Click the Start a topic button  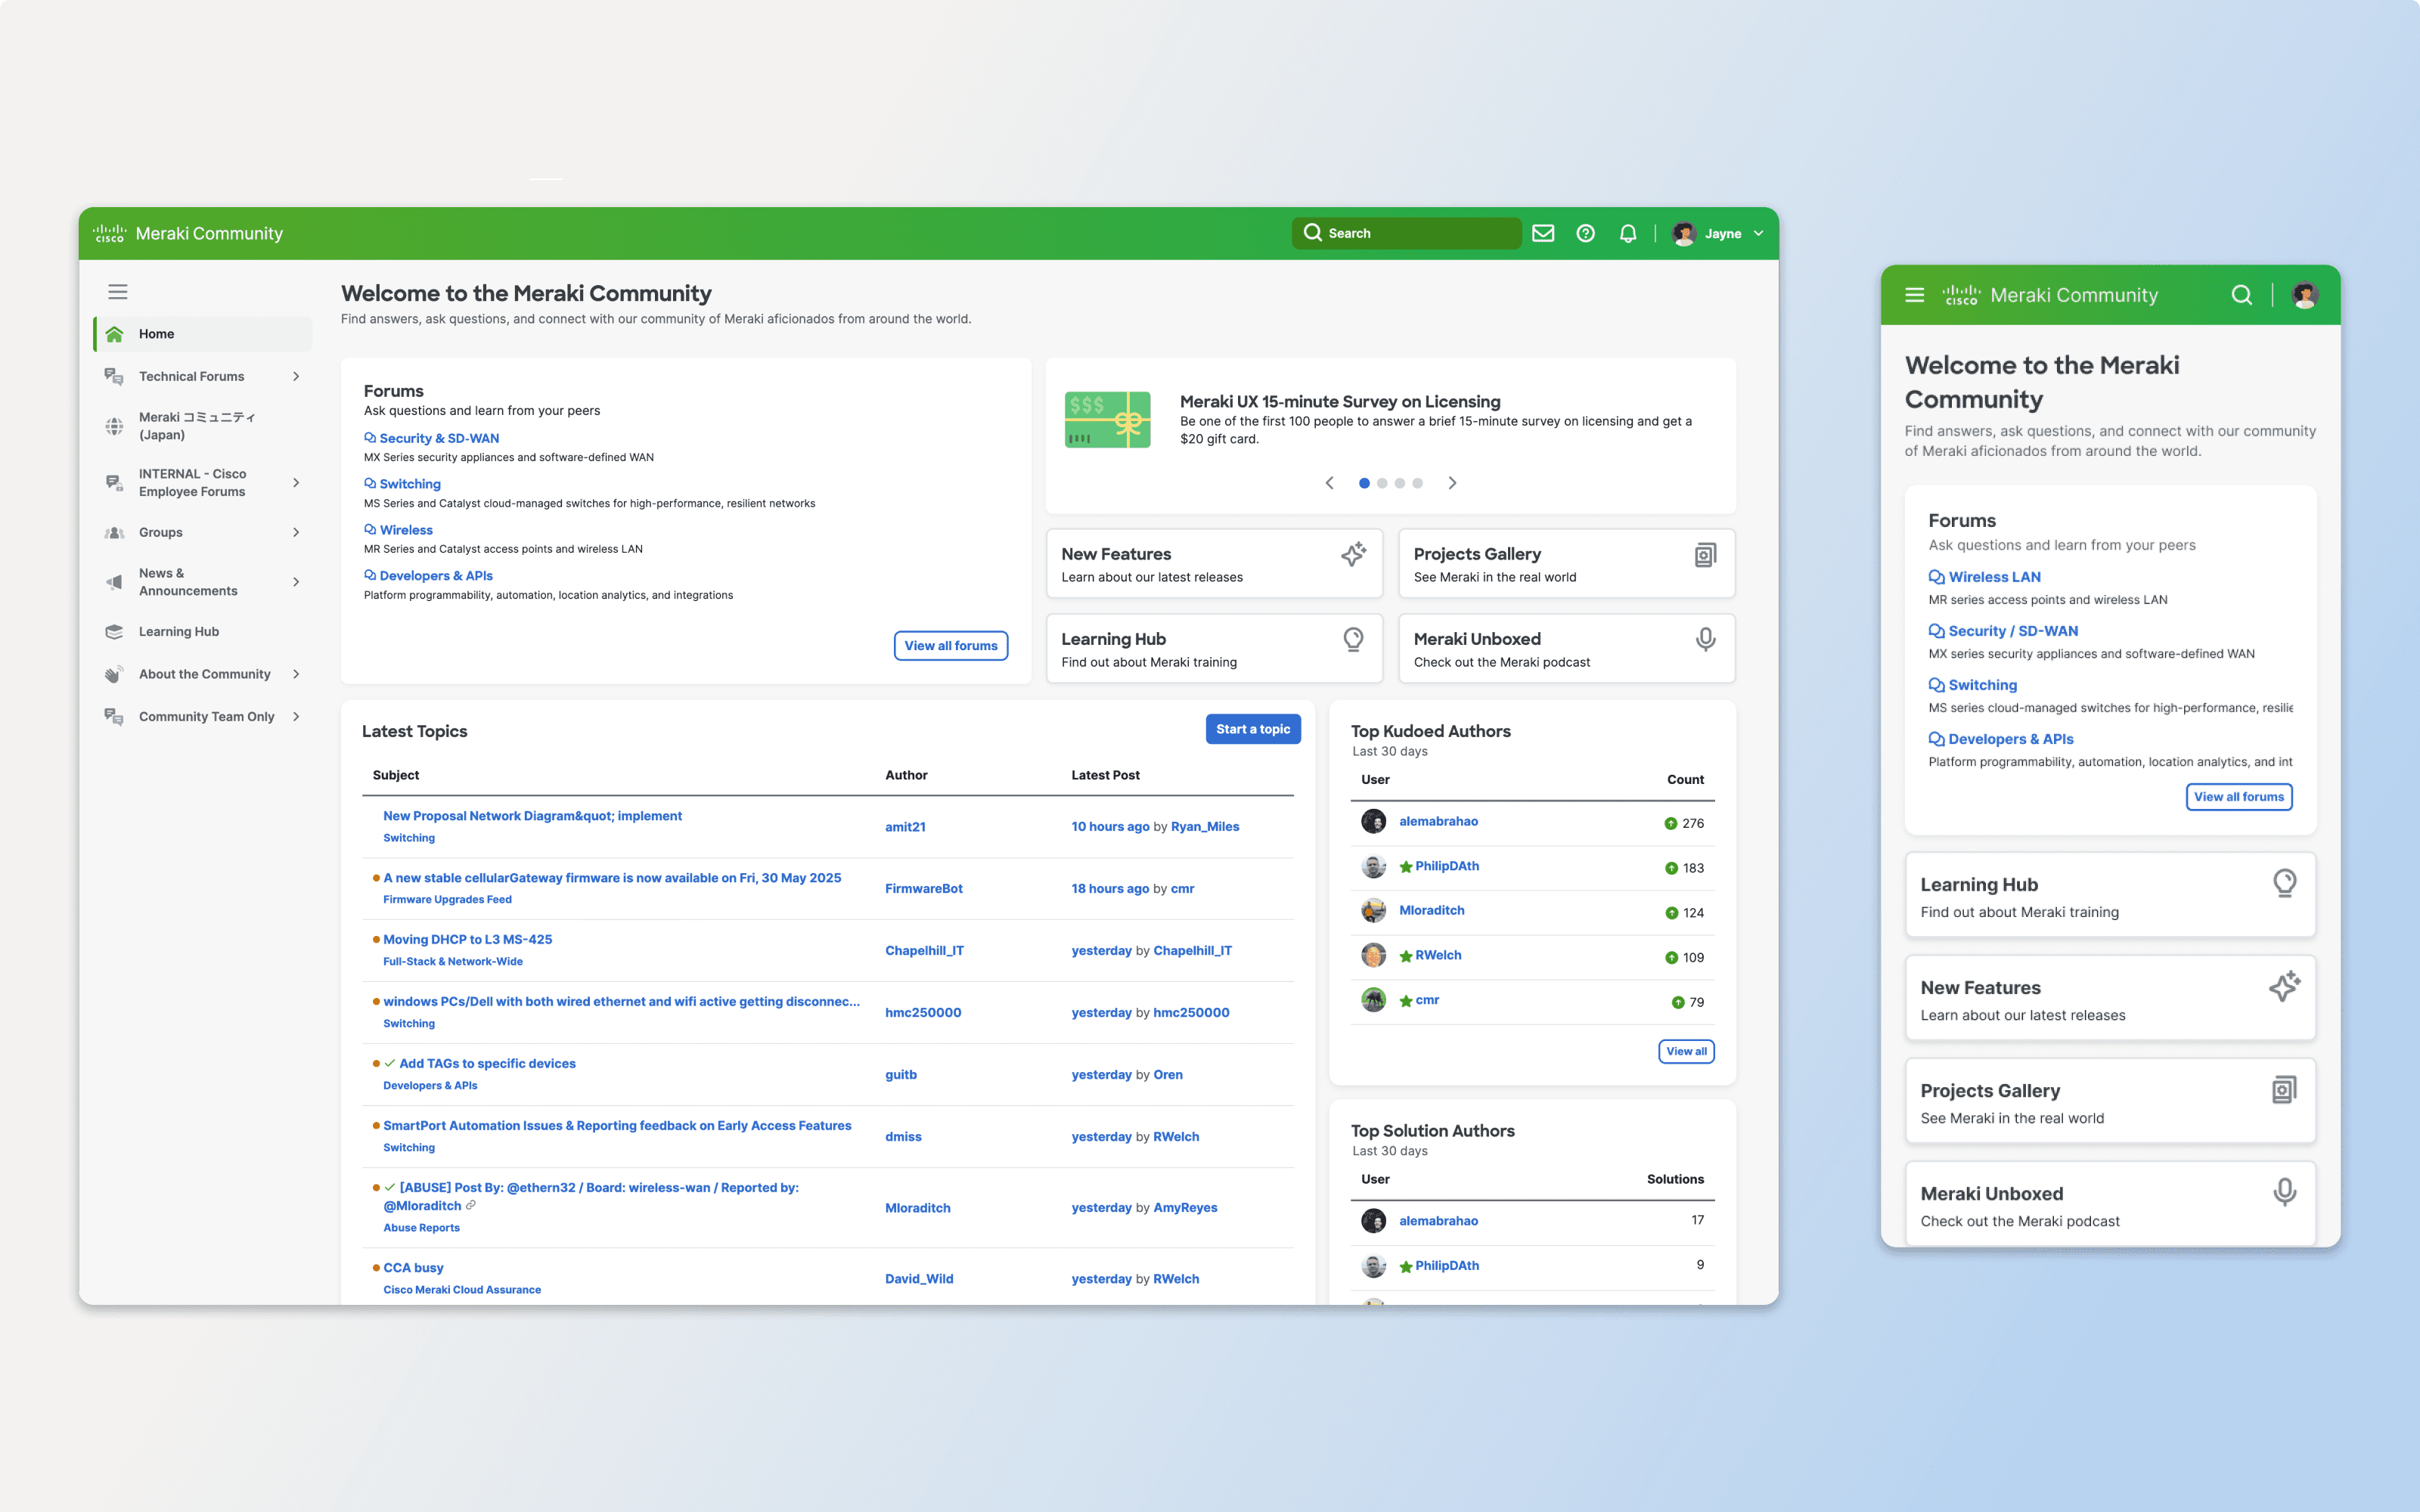tap(1252, 729)
